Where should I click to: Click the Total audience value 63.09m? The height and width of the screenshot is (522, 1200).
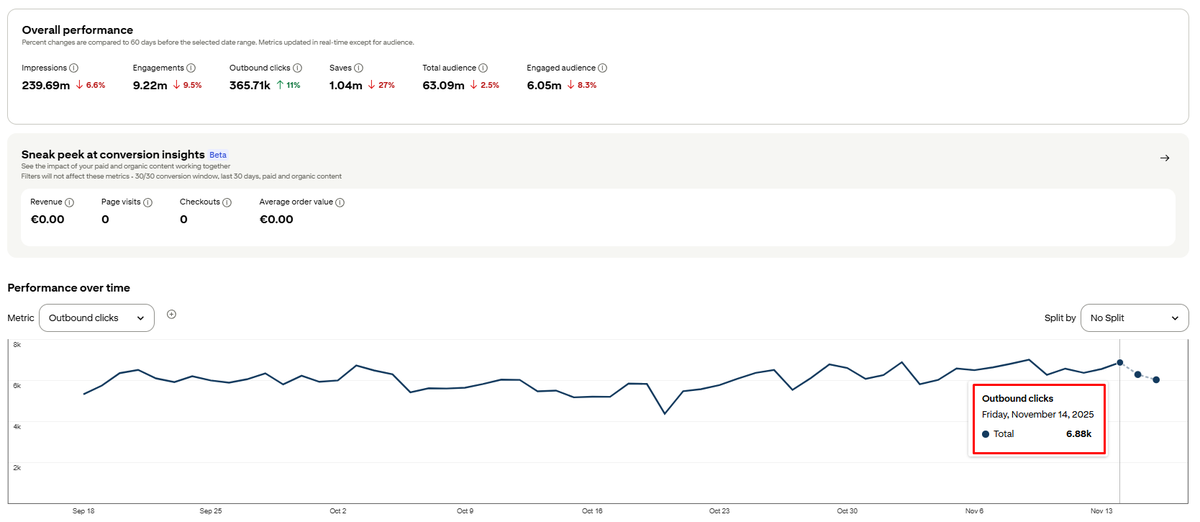[x=444, y=85]
